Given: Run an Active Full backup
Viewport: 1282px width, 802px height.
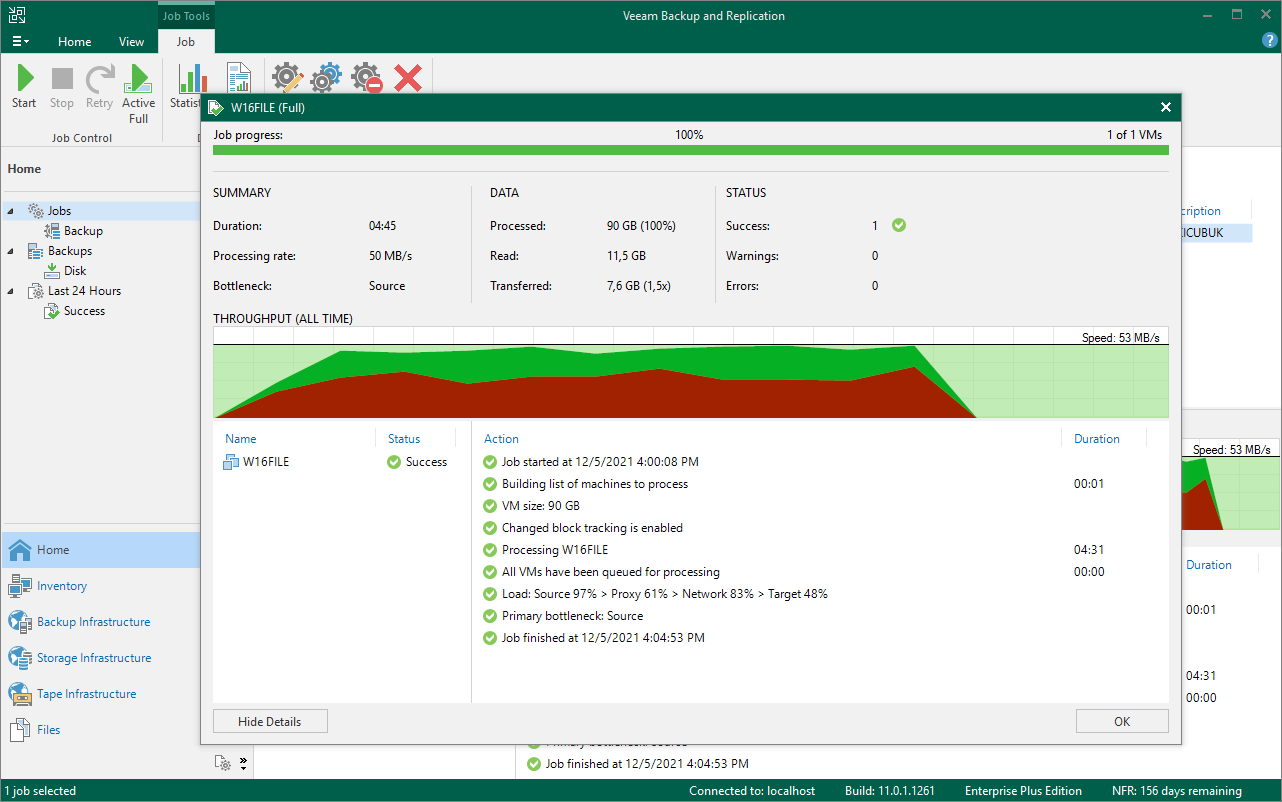Looking at the screenshot, I should pos(138,92).
